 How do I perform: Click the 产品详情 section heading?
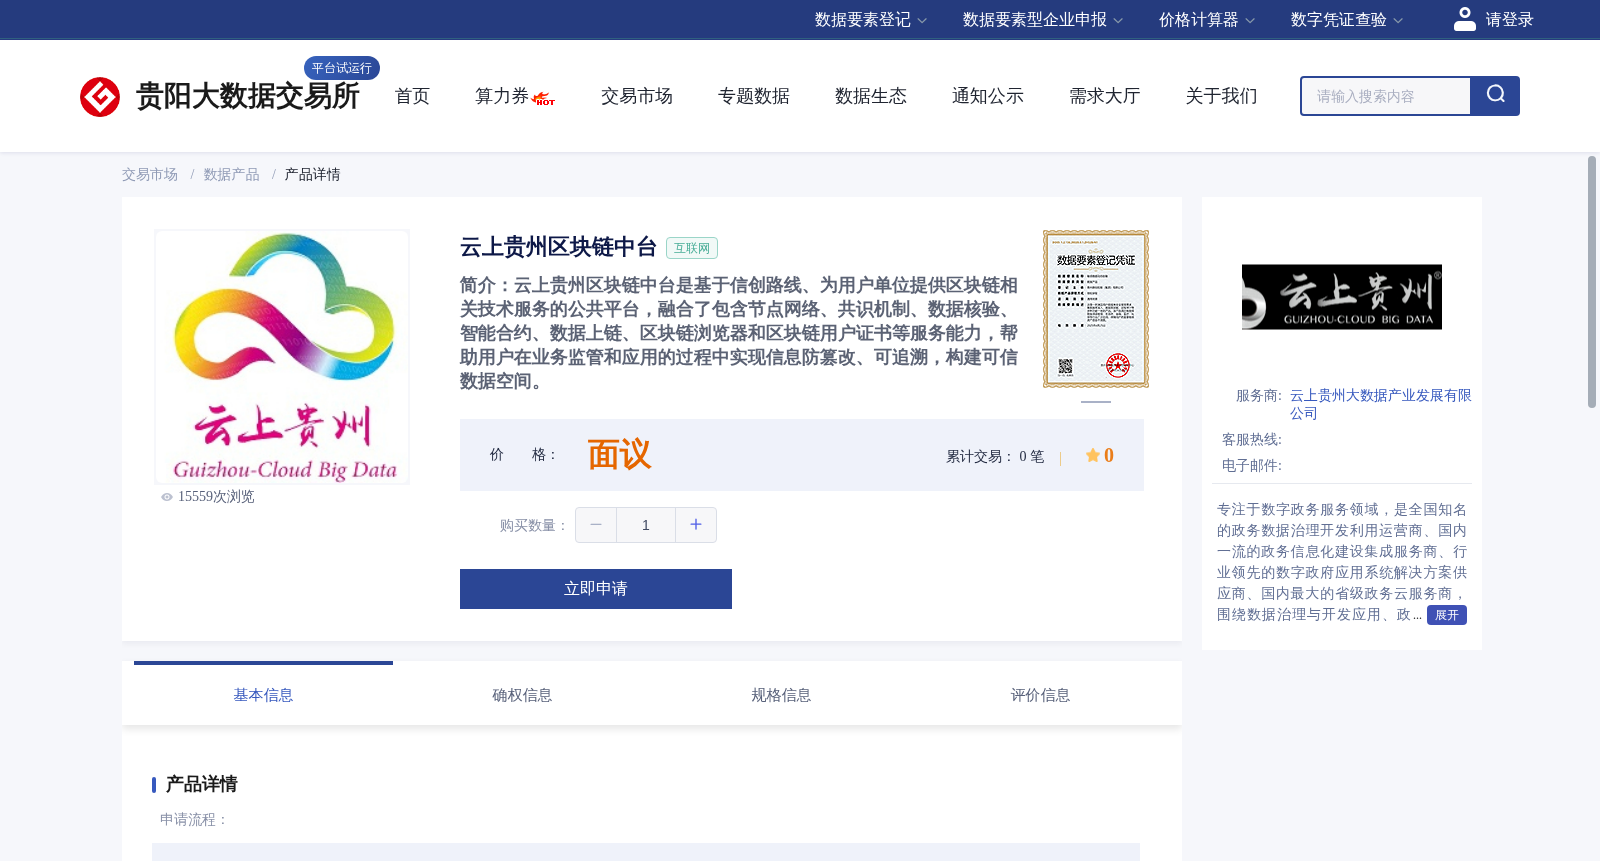point(201,784)
